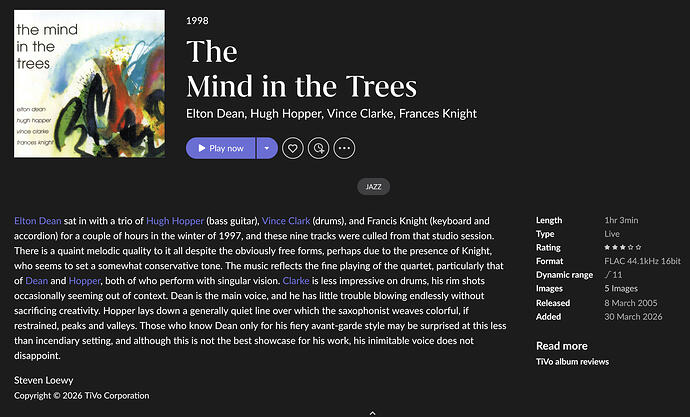
Task: Expand the review with Read more
Action: point(562,345)
